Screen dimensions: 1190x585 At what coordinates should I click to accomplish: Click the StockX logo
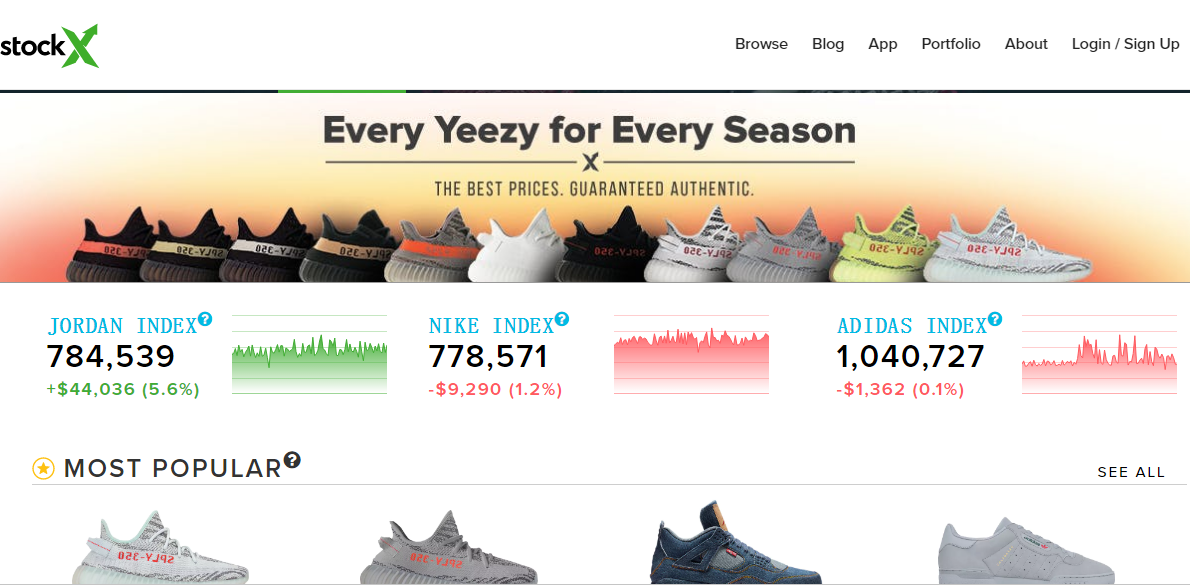coord(49,45)
